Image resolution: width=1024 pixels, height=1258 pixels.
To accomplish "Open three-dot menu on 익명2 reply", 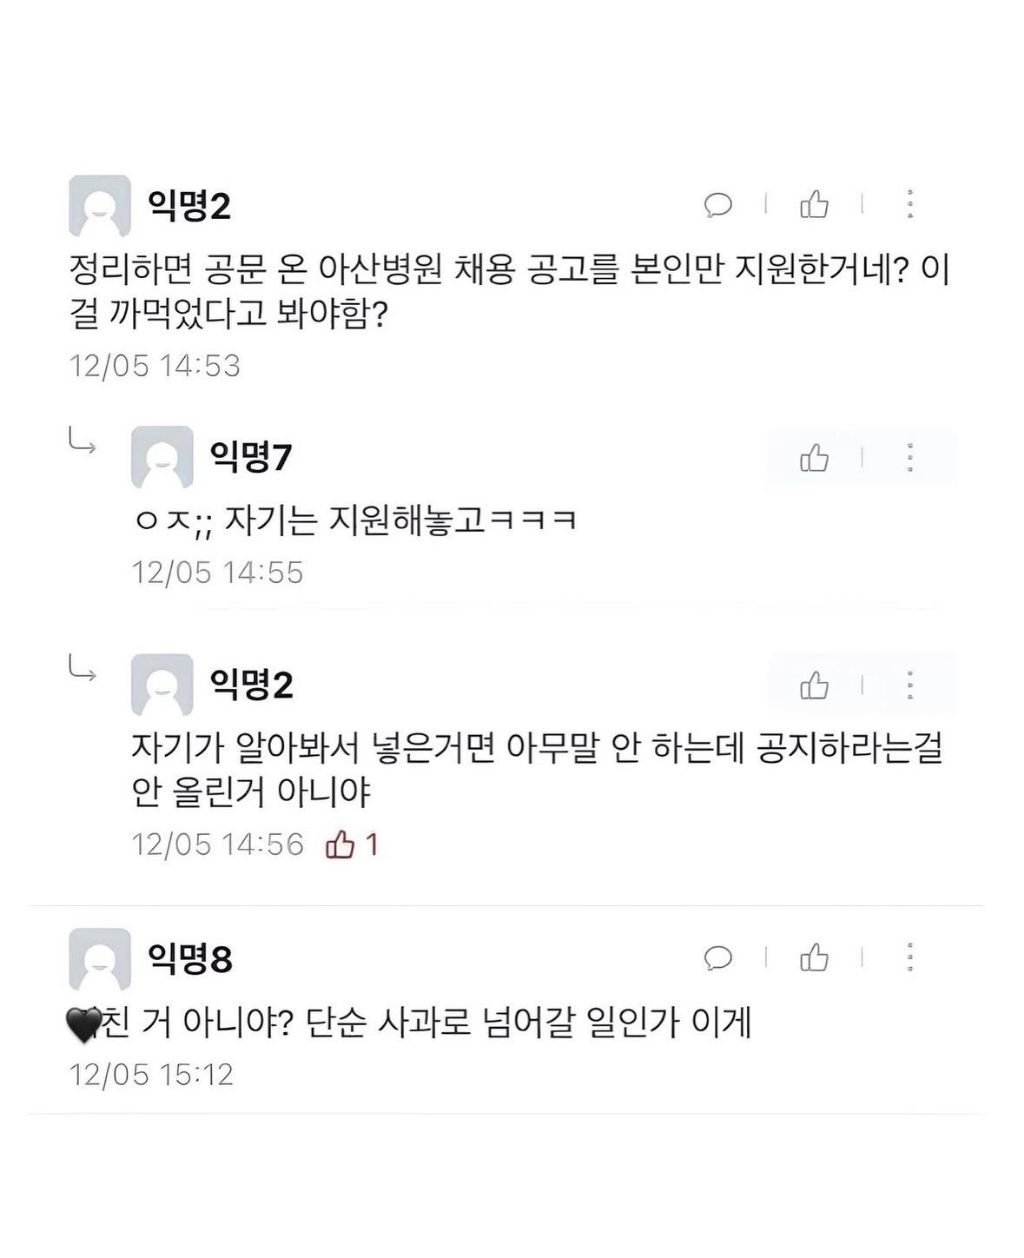I will pos(909,686).
